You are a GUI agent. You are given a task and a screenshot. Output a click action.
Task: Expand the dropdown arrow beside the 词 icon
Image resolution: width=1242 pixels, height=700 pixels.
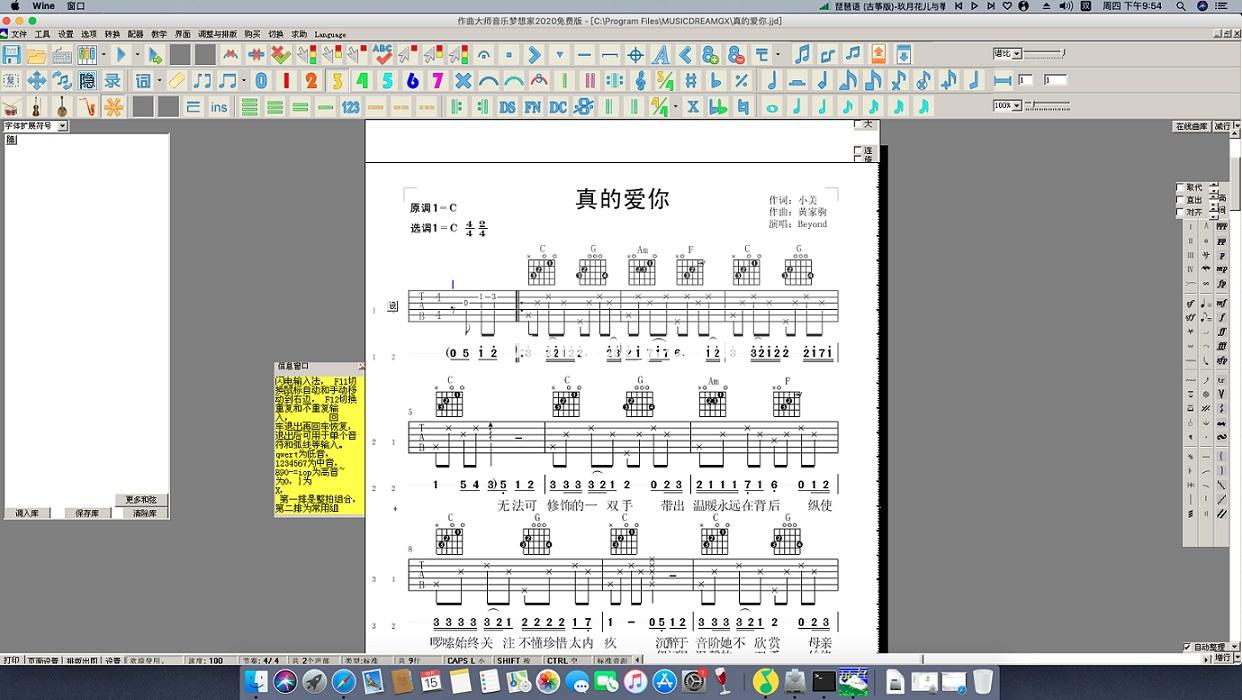coord(160,80)
